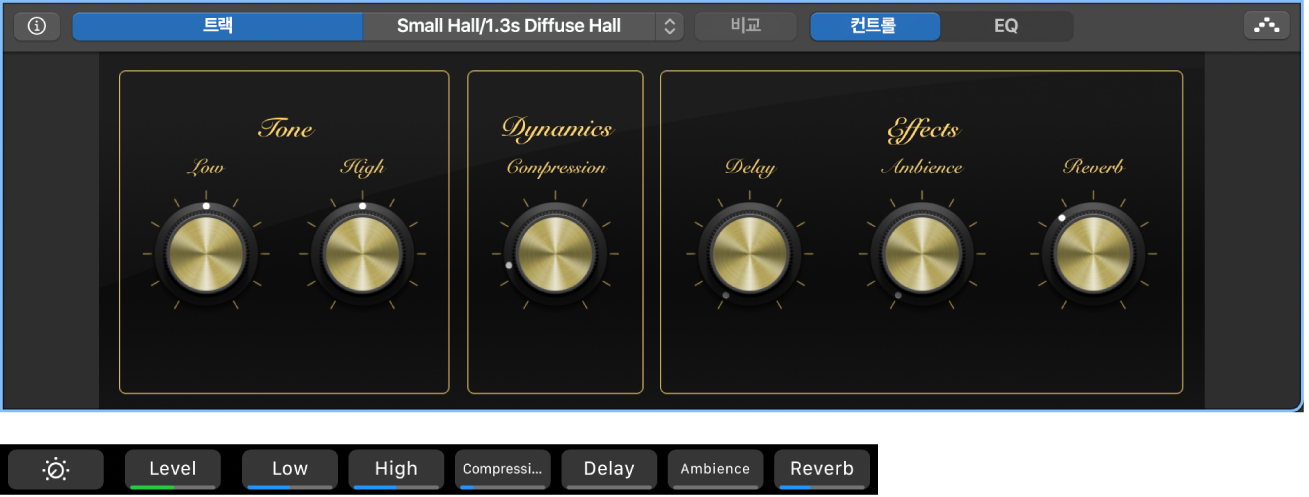Click the Tone Low knob
Screen dimensions: 1309x497
click(206, 254)
